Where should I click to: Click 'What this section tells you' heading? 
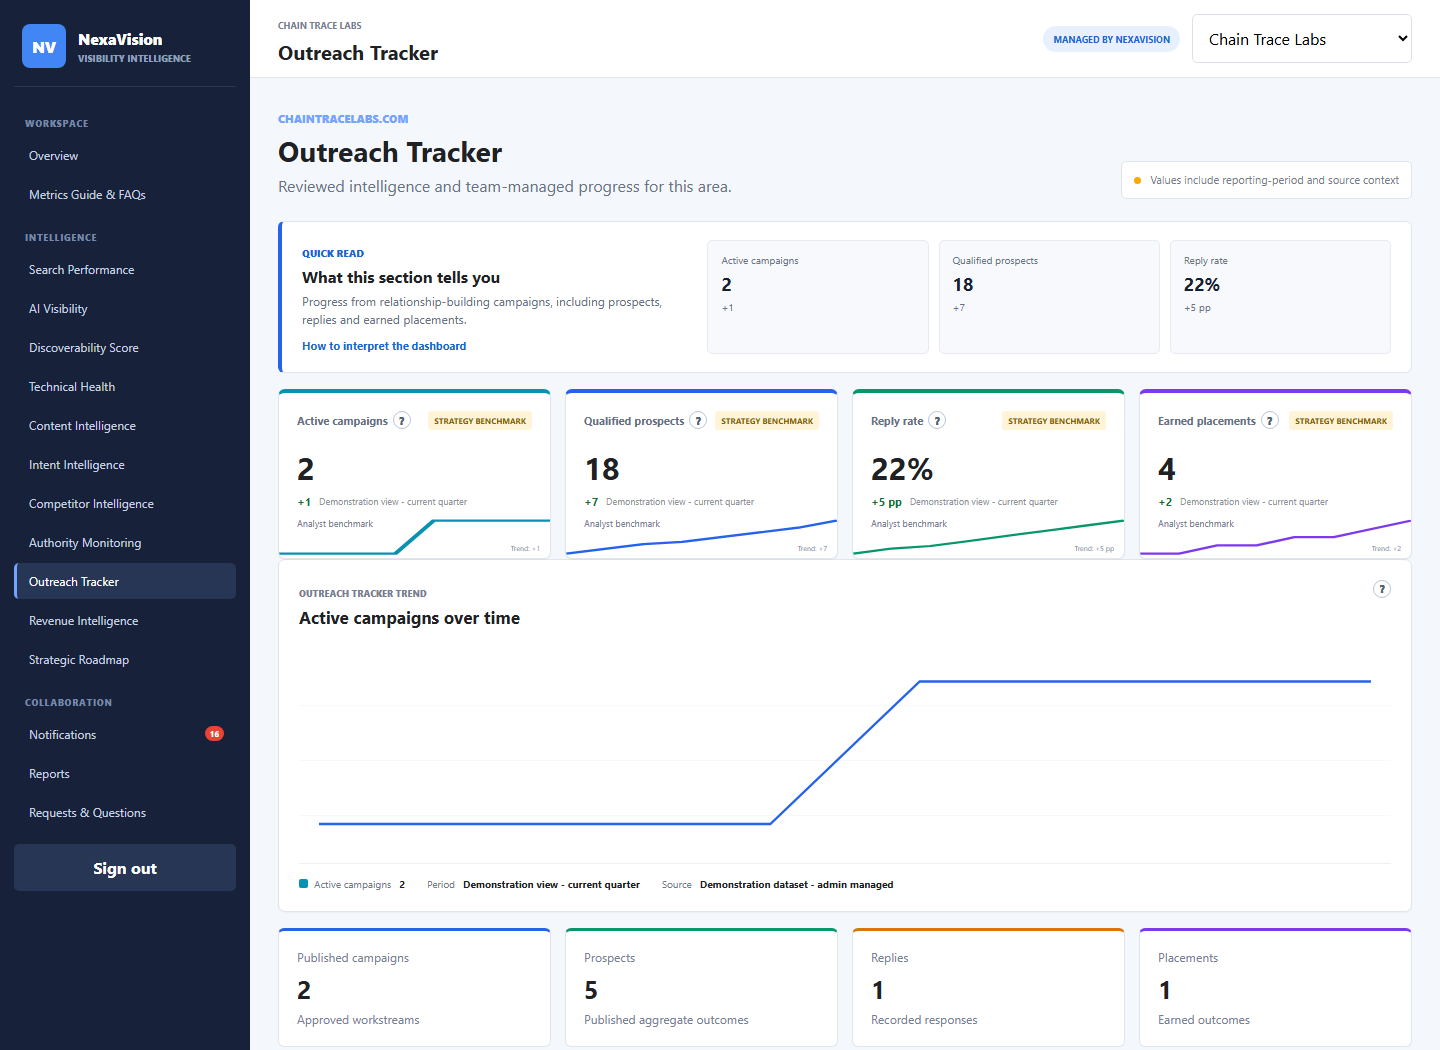coord(401,278)
